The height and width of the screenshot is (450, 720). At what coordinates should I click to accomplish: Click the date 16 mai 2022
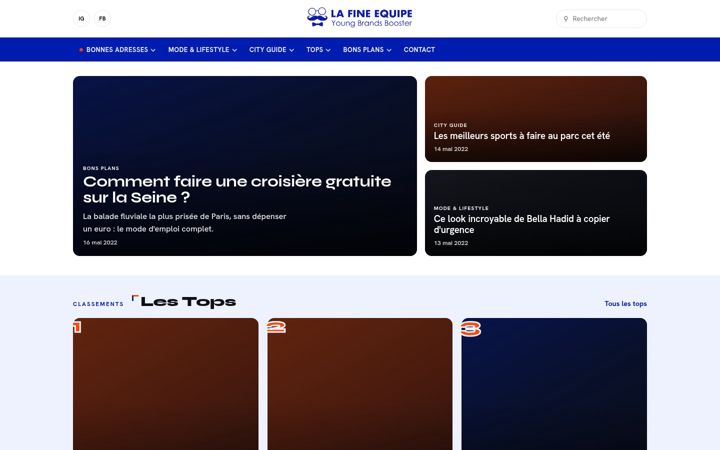tap(100, 242)
